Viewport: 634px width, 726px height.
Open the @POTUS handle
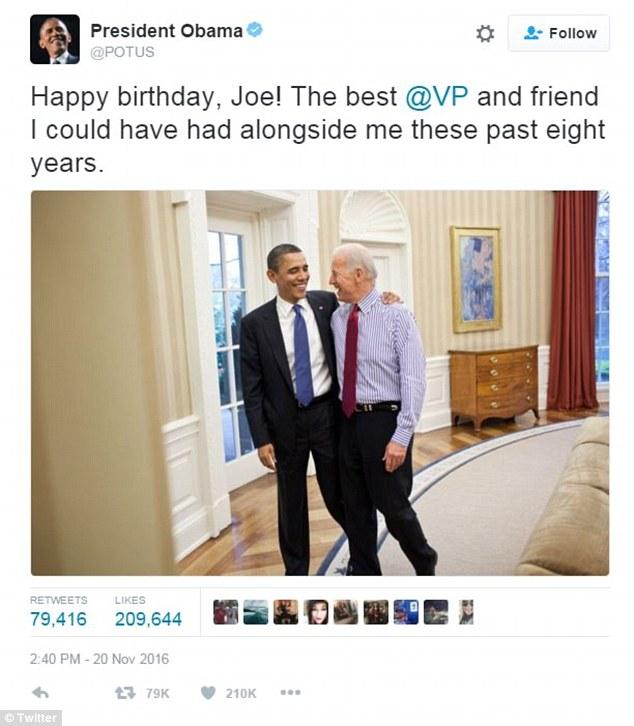pos(122,52)
